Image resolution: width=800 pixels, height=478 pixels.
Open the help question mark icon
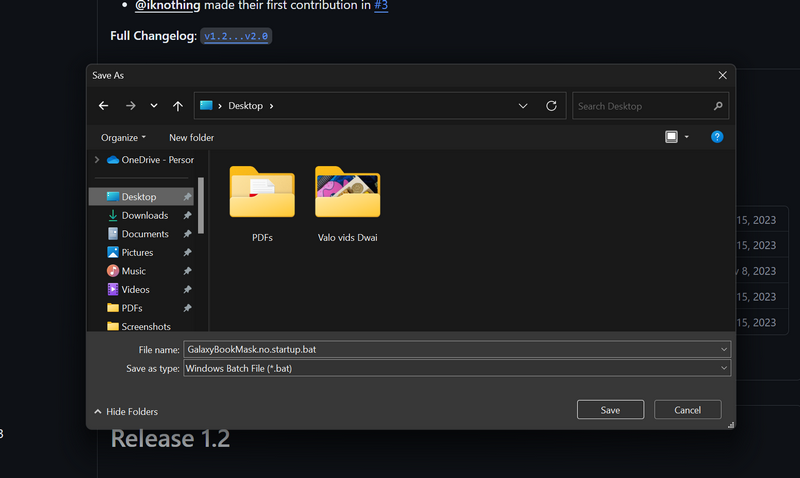pos(717,137)
